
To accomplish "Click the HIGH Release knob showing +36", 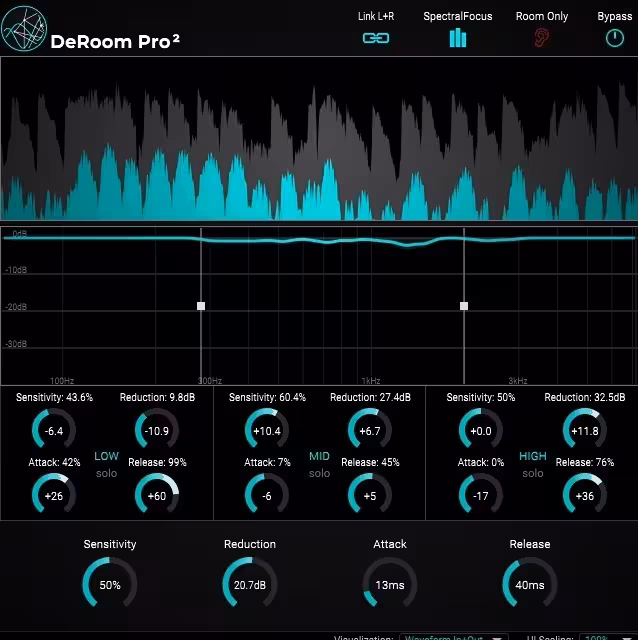I will coord(585,495).
